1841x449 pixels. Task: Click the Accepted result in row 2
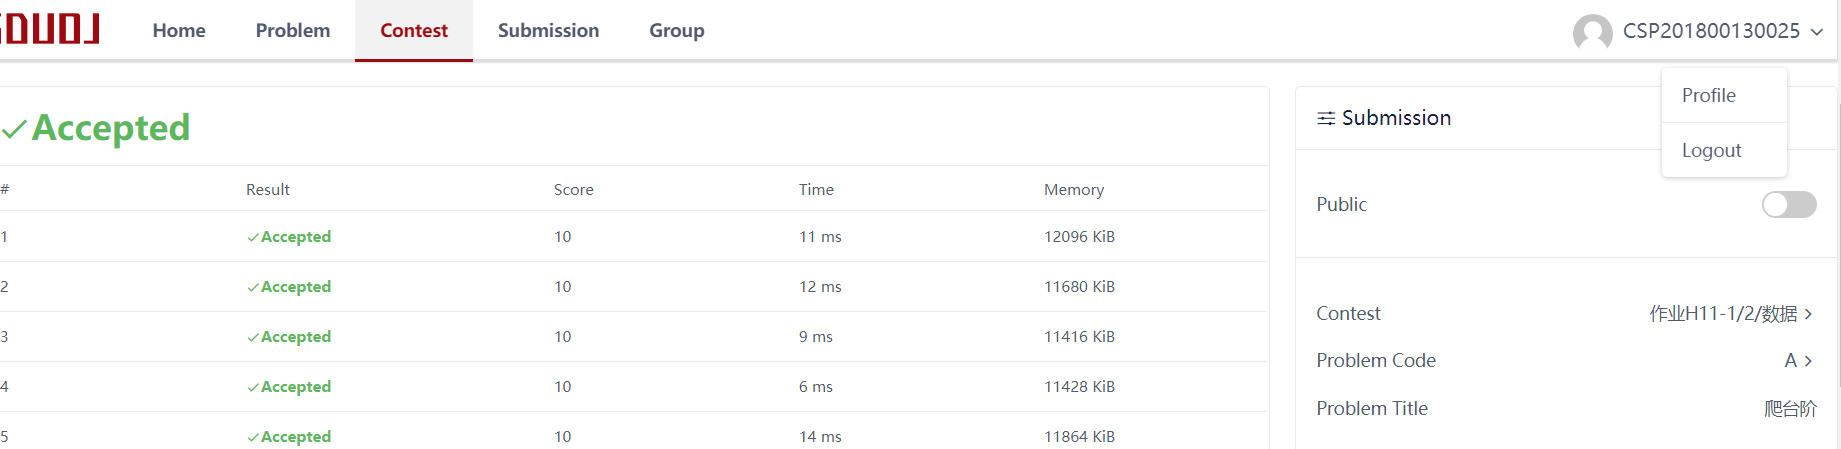pyautogui.click(x=295, y=287)
